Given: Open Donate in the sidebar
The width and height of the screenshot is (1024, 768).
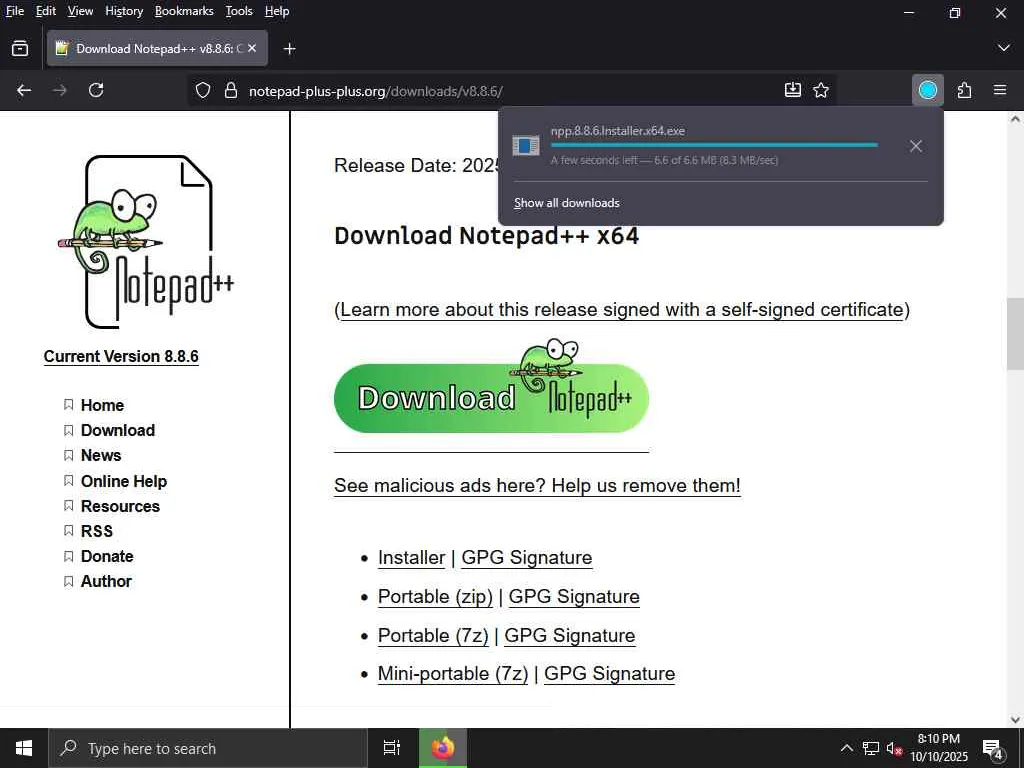Looking at the screenshot, I should 106,556.
